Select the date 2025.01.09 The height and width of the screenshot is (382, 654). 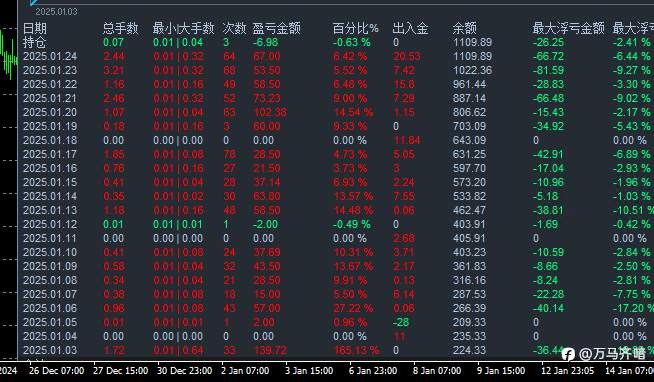(x=50, y=266)
